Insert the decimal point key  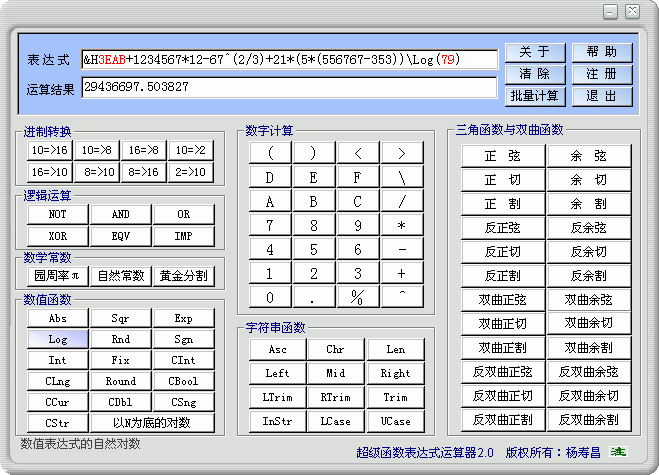(x=314, y=297)
